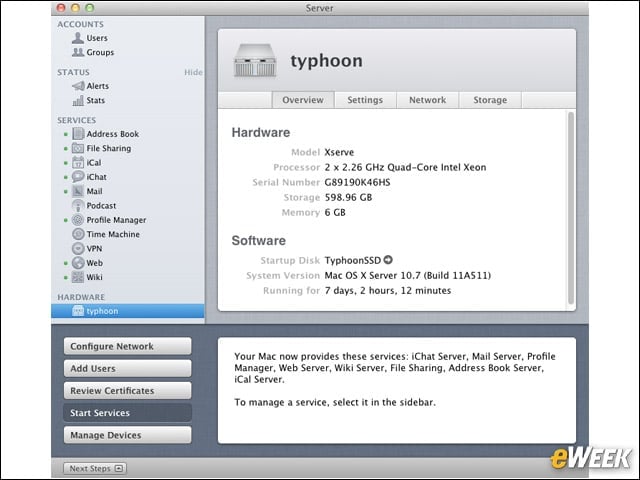Click the Alerts megaphone icon

tap(78, 86)
